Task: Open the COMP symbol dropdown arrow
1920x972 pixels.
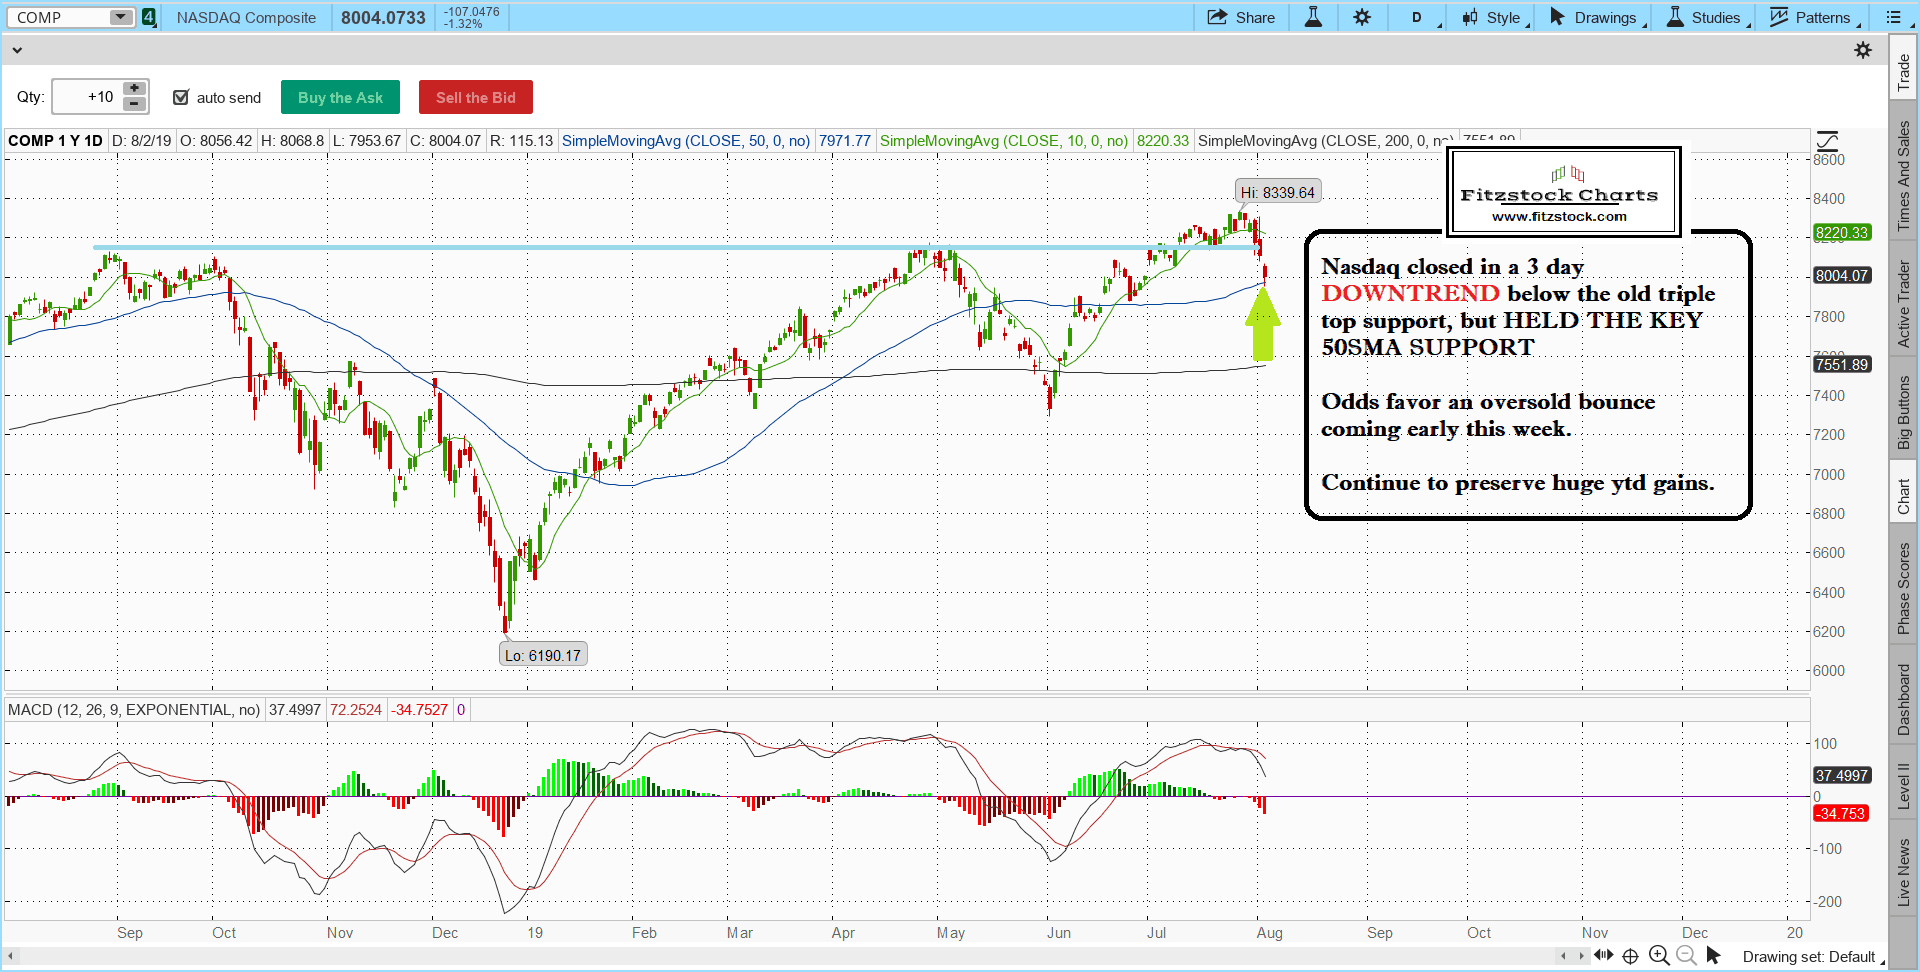Action: tap(120, 17)
